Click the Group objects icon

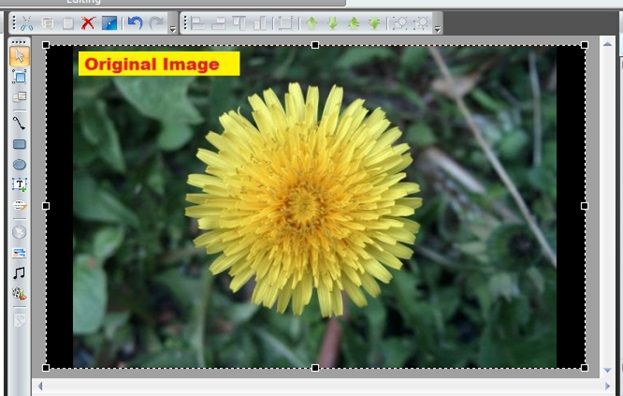click(x=400, y=23)
